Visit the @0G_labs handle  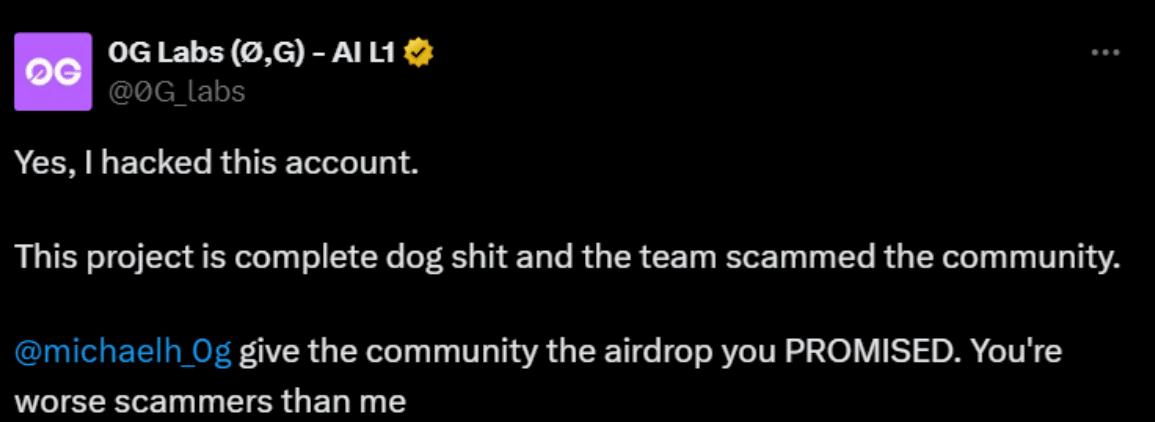click(177, 92)
